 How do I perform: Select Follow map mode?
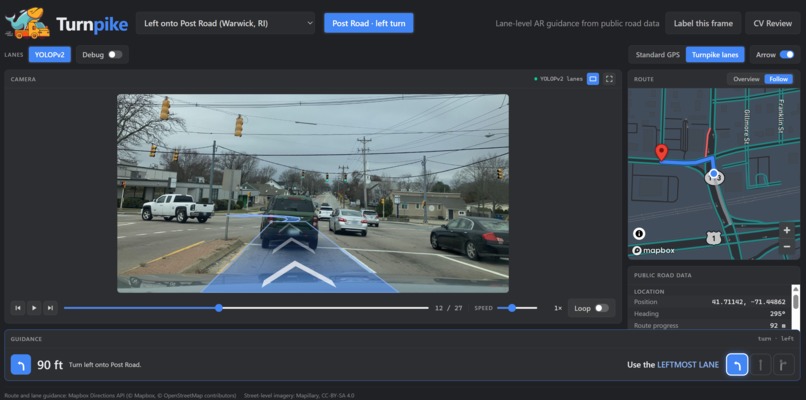778,79
